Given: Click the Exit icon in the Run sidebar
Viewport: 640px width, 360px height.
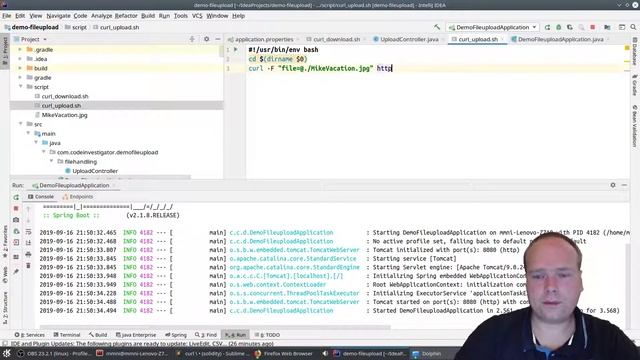Looking at the screenshot, I should (x=16, y=242).
